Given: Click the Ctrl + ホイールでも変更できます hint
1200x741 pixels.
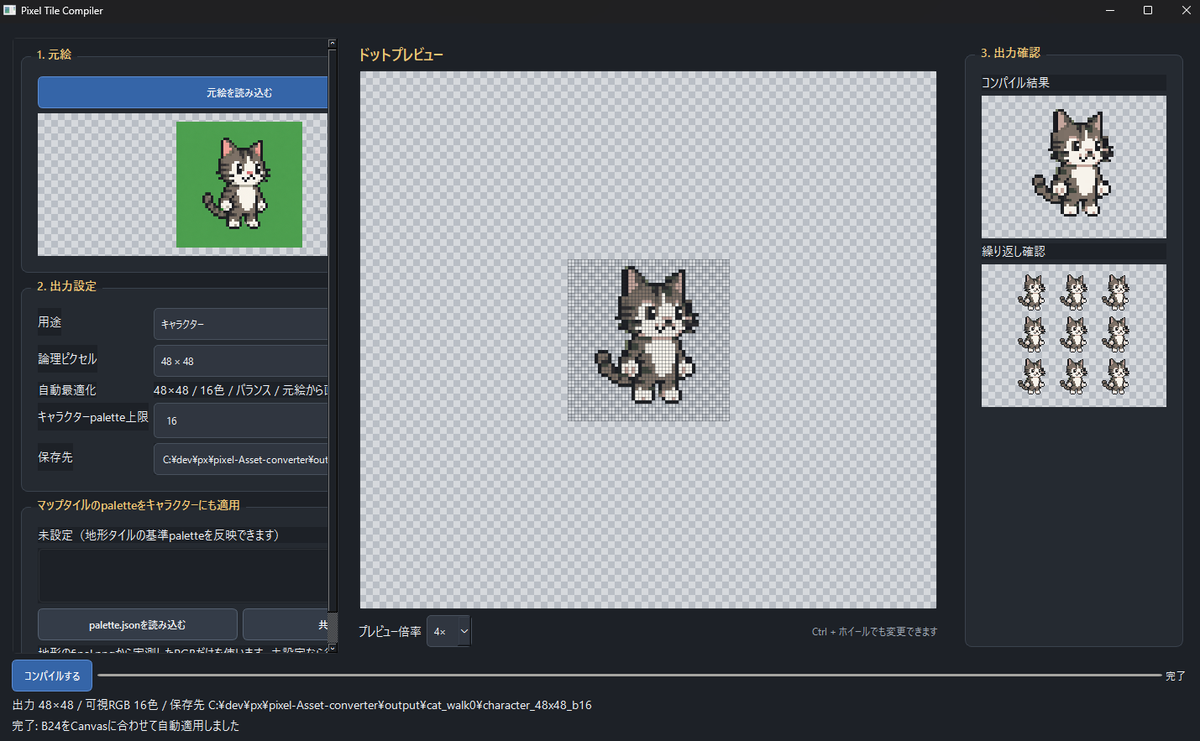Looking at the screenshot, I should pyautogui.click(x=874, y=632).
